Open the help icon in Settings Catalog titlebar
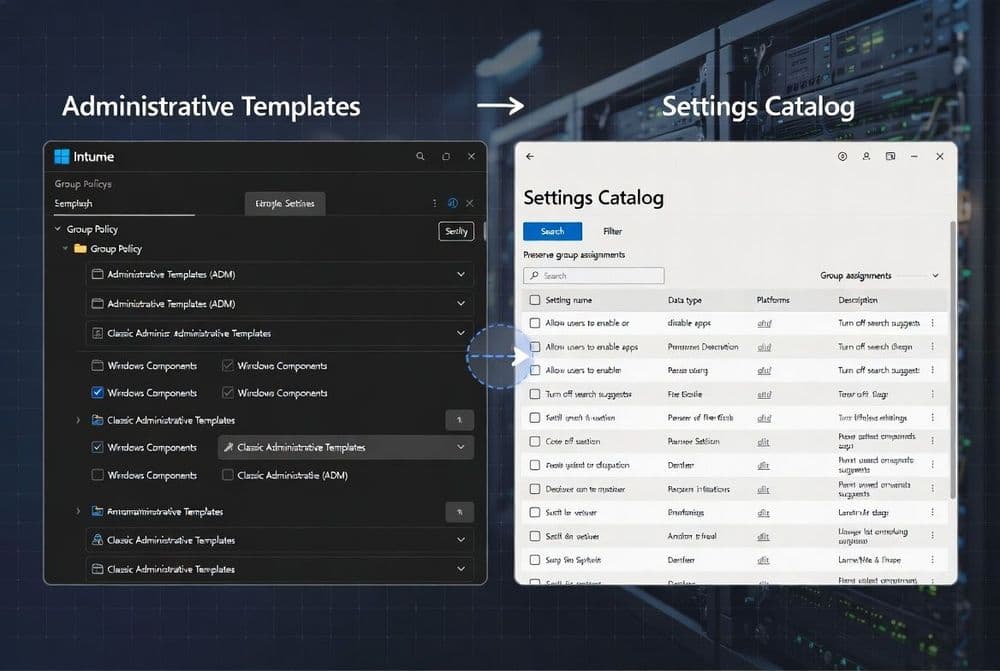This screenshot has height=671, width=1000. point(841,157)
